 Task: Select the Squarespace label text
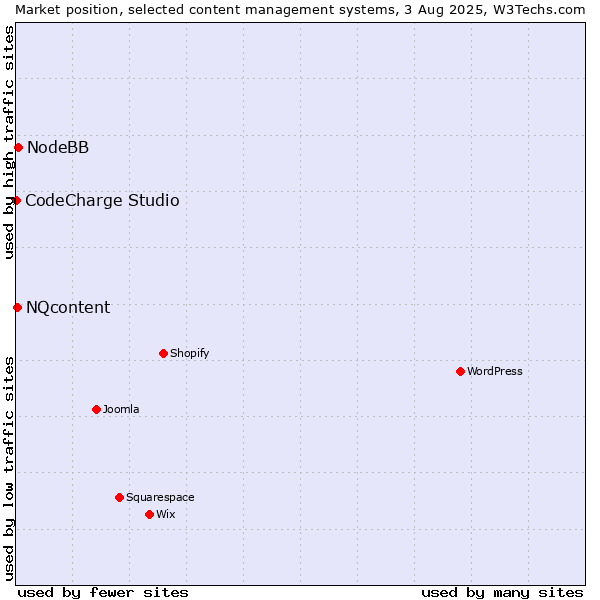click(160, 497)
